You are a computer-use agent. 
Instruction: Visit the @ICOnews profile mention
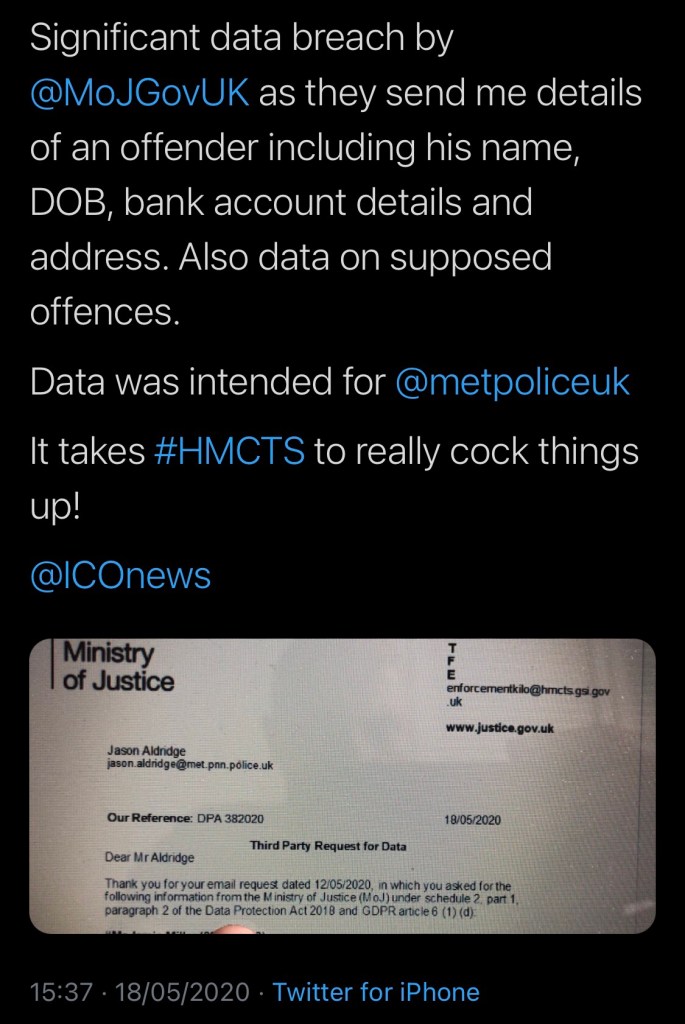(x=121, y=576)
